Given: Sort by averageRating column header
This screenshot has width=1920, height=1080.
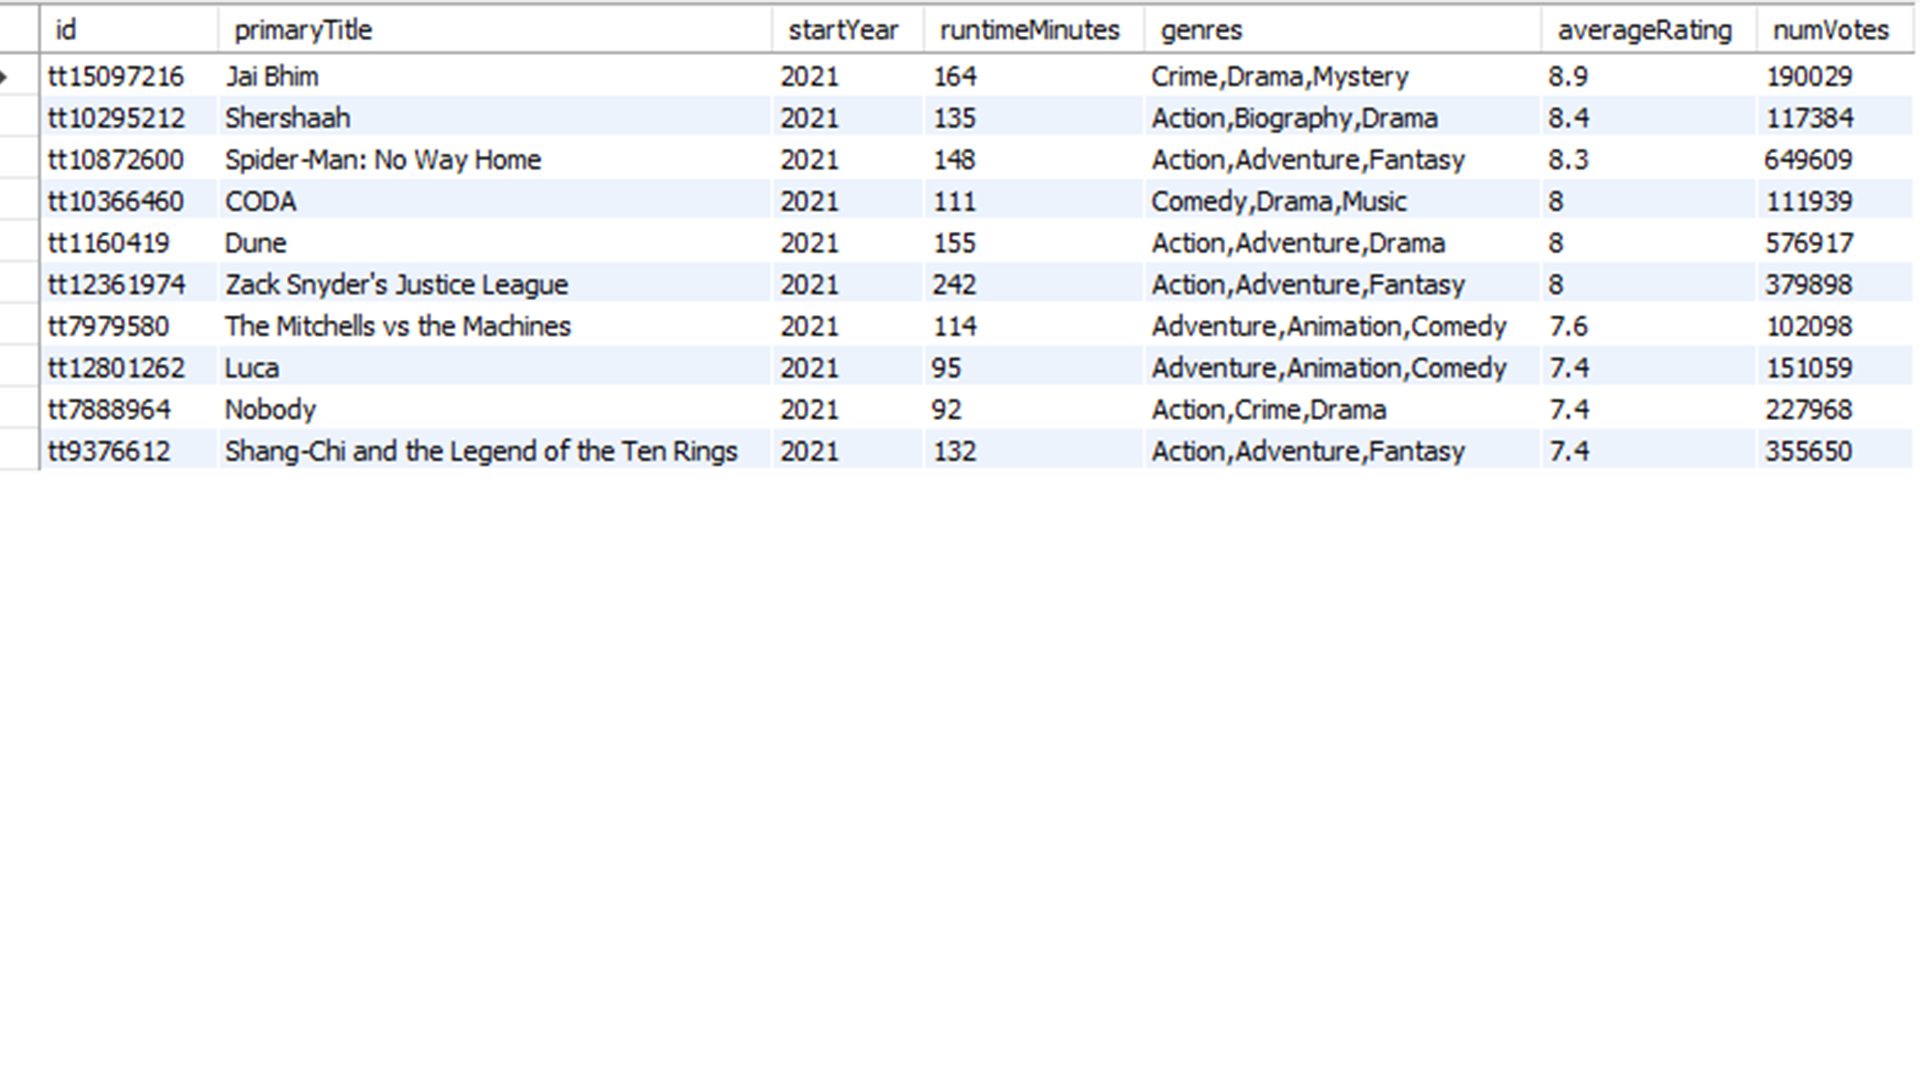Looking at the screenshot, I should [1644, 30].
